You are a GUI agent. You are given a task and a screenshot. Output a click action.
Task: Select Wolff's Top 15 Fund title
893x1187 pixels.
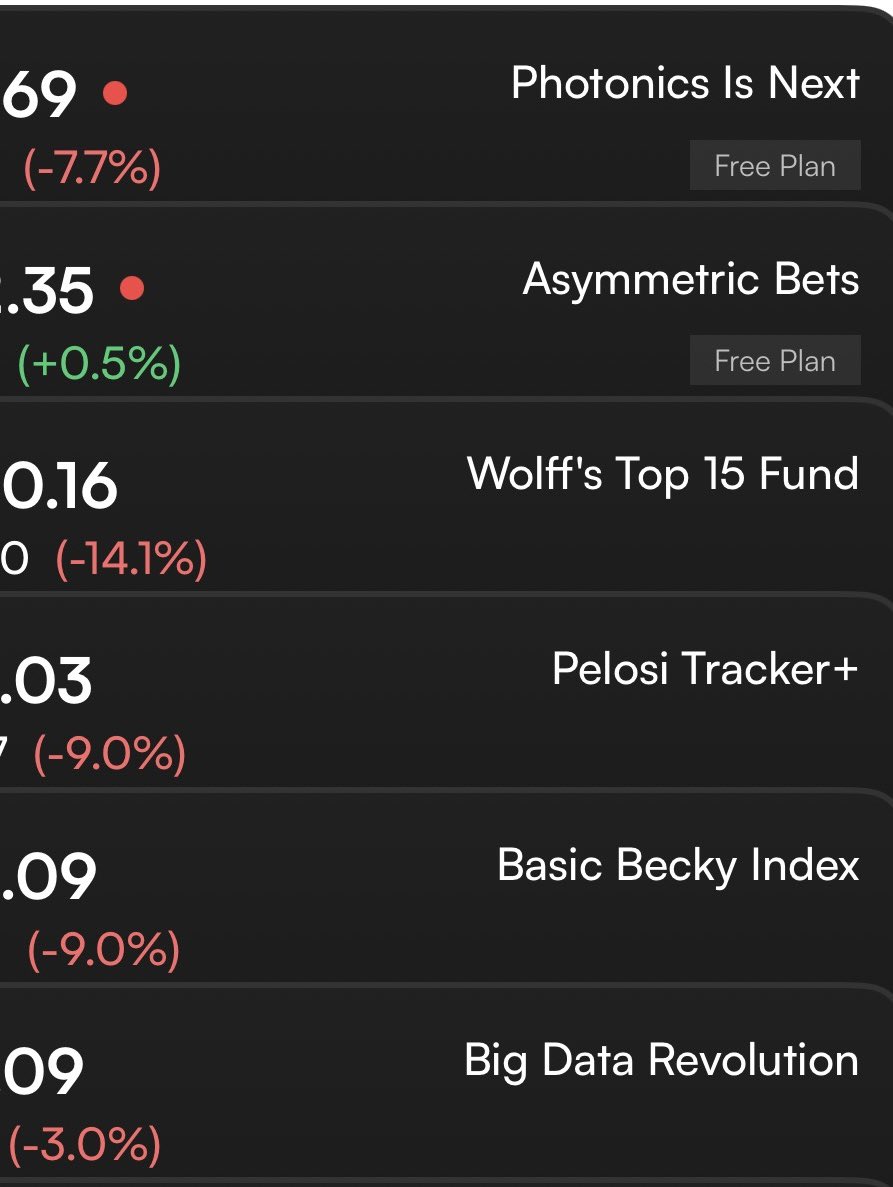coord(663,474)
